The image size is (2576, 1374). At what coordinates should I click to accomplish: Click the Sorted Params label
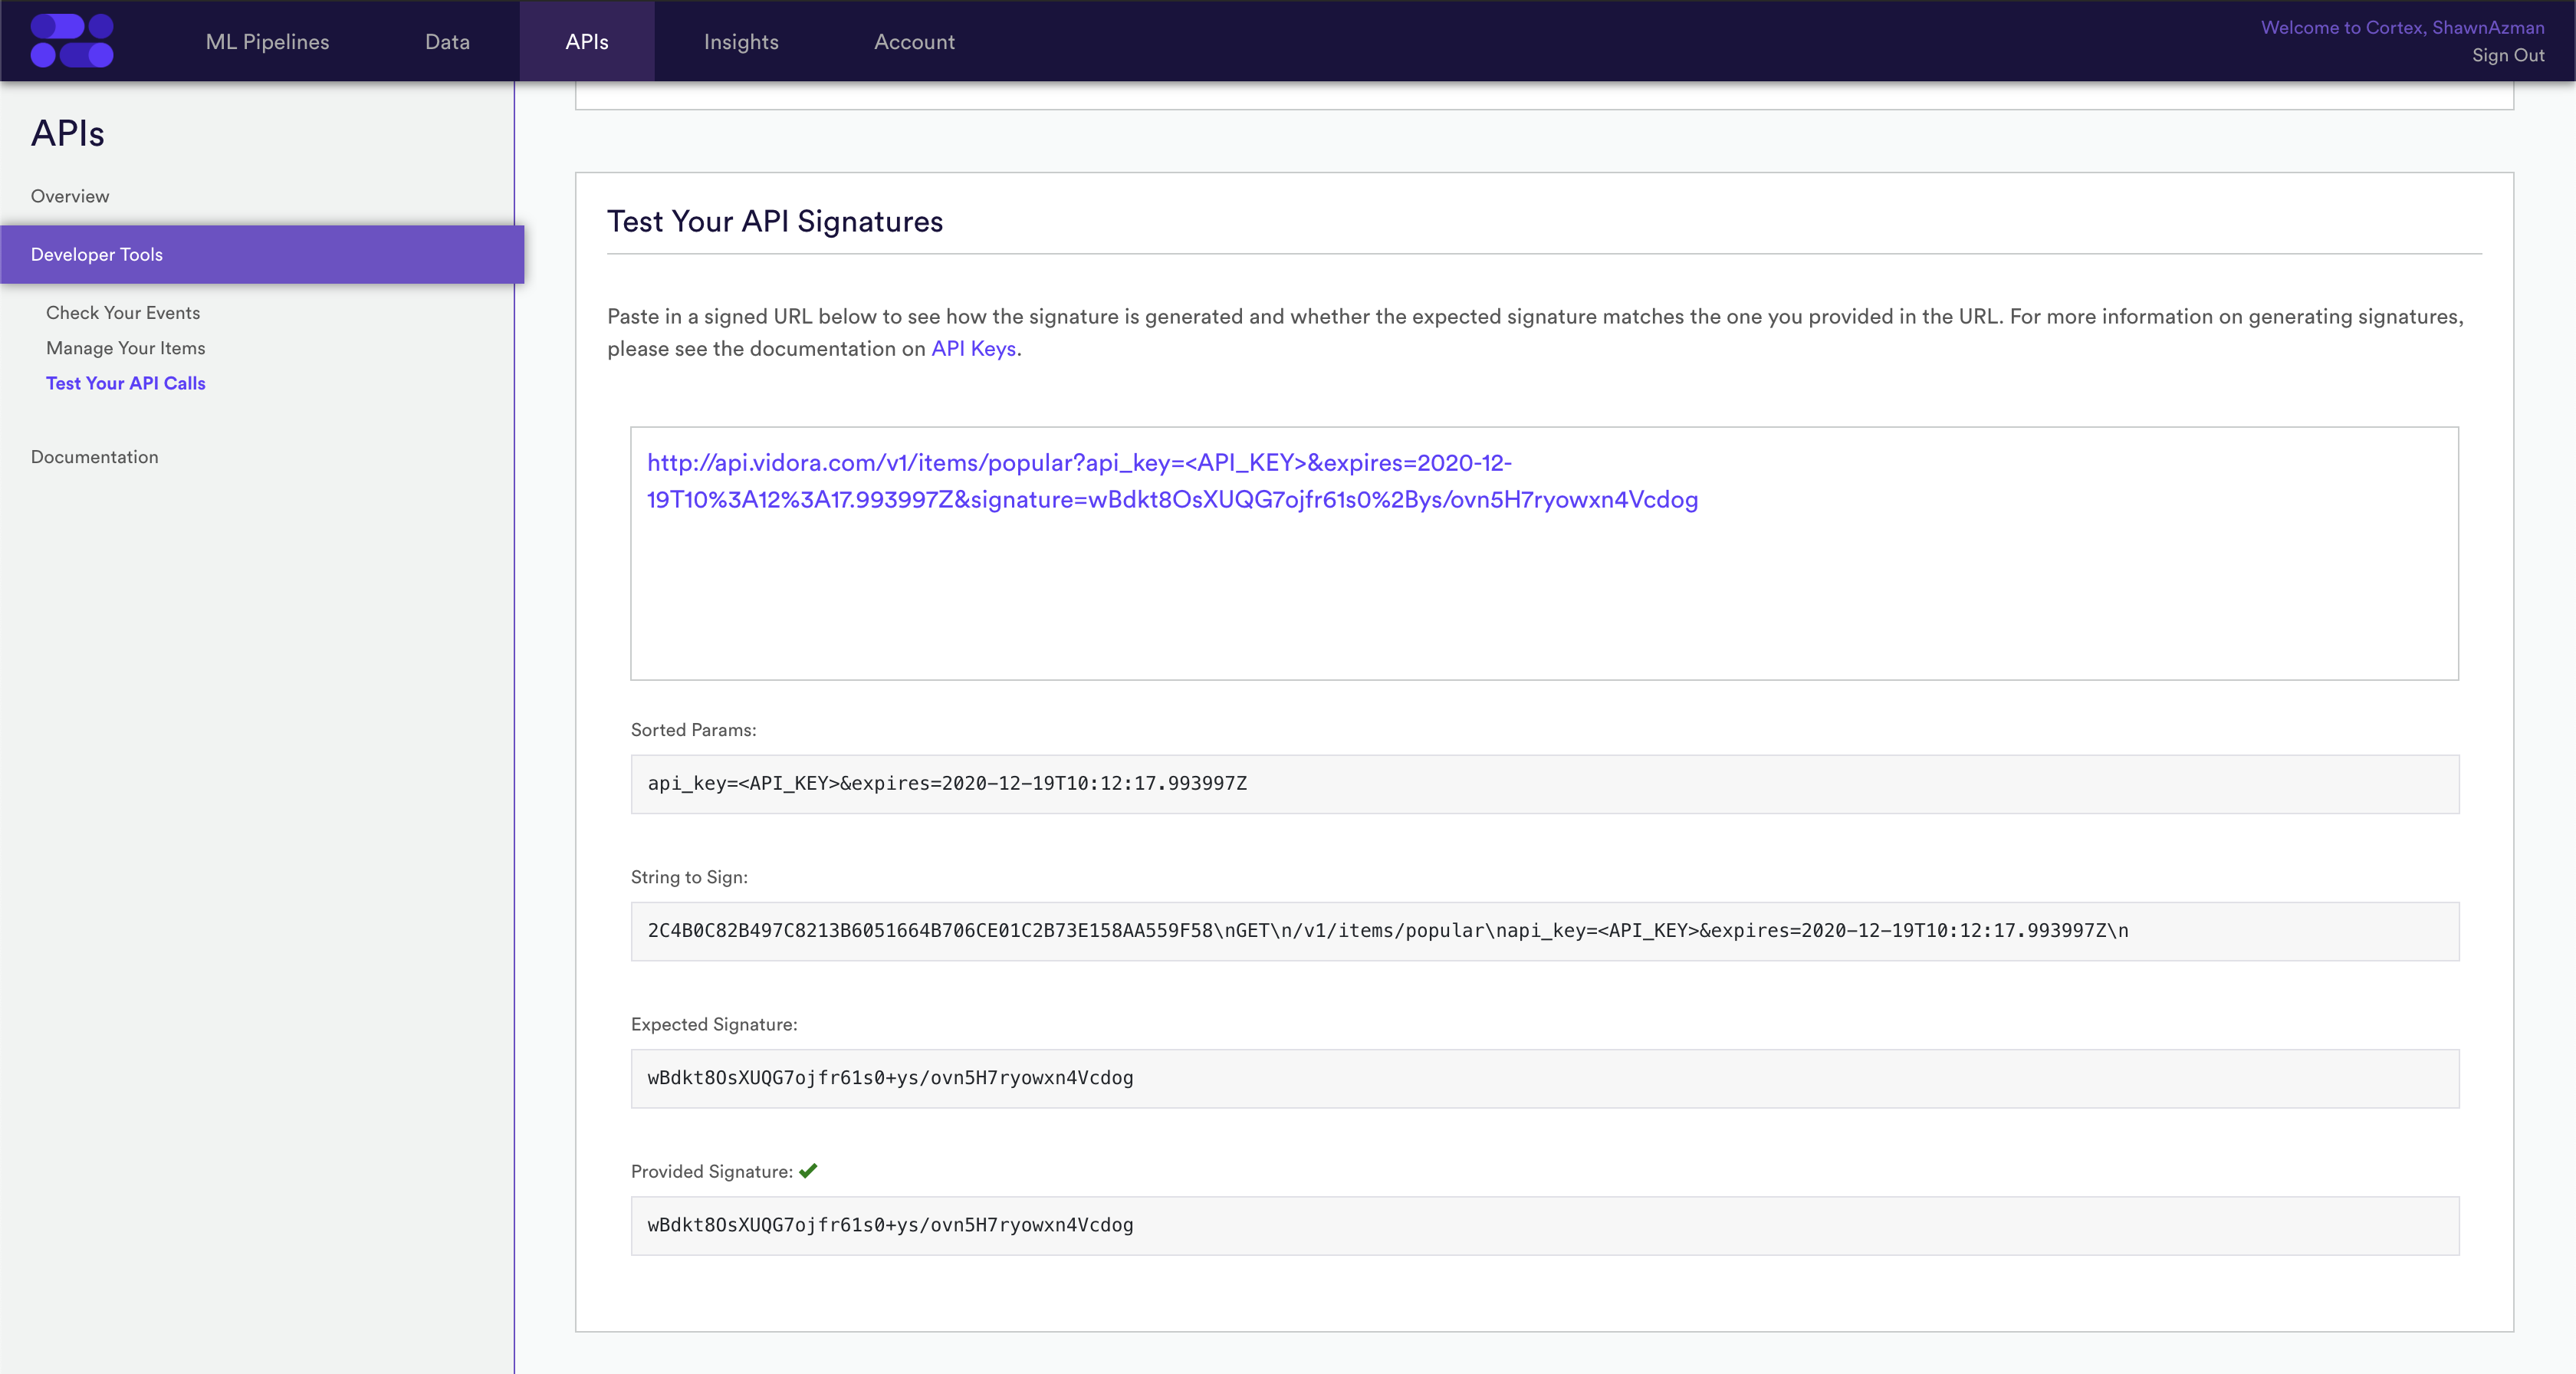point(693,730)
